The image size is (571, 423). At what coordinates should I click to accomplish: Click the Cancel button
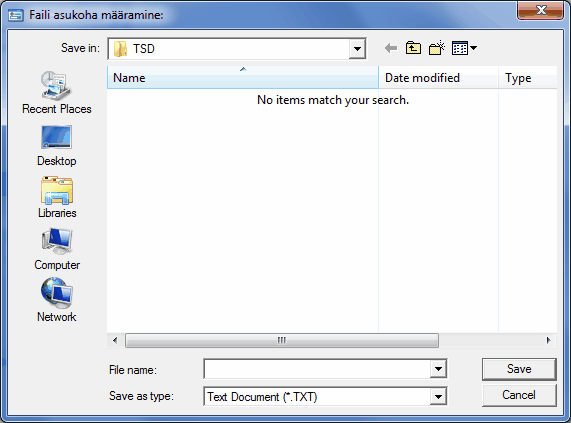[x=519, y=395]
